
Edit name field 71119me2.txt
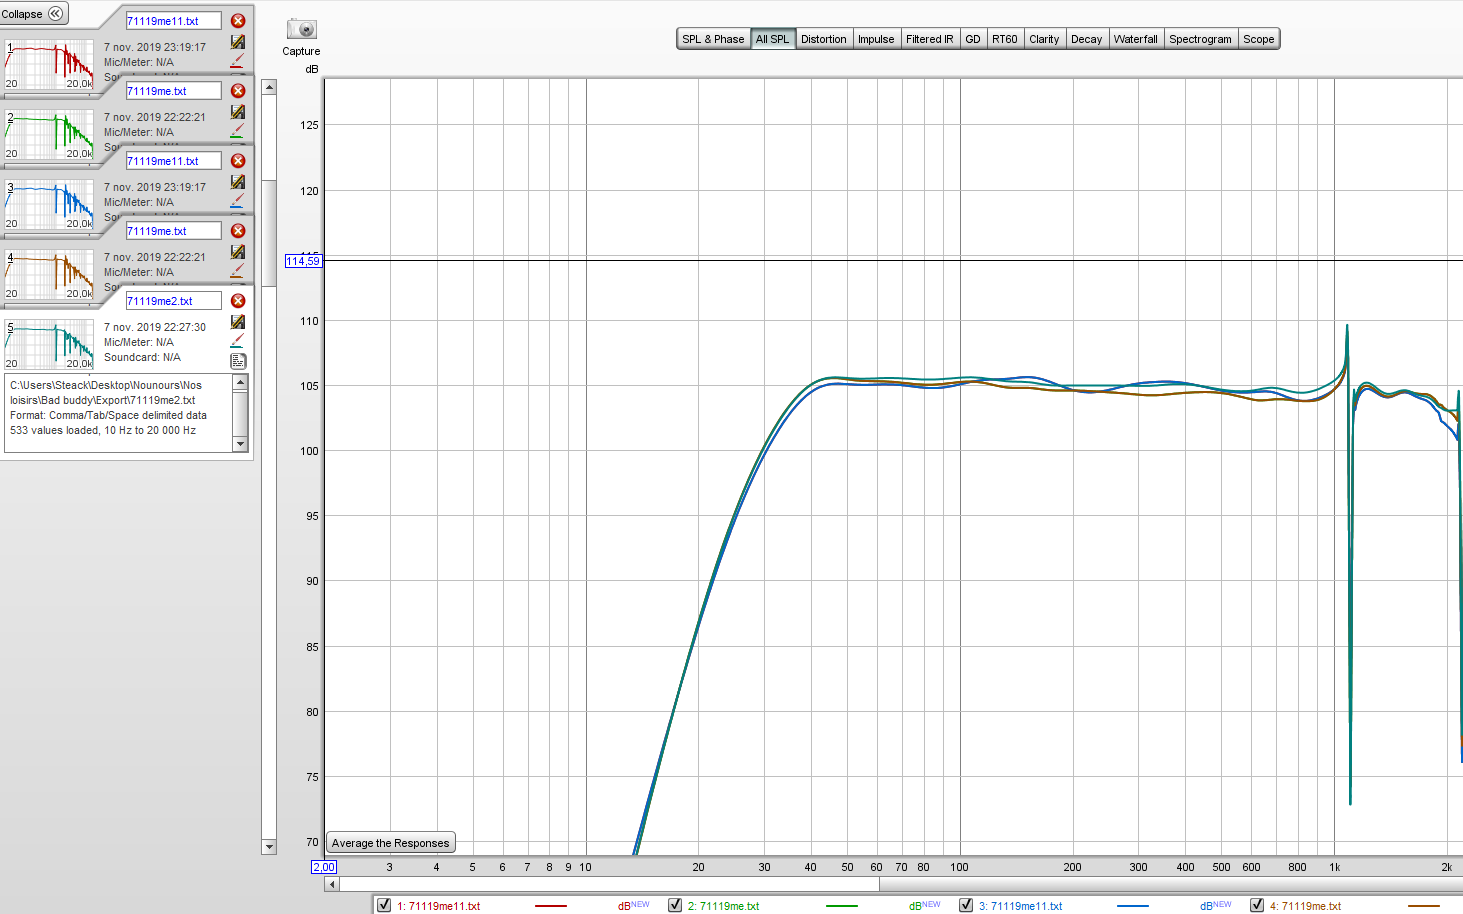pos(173,301)
